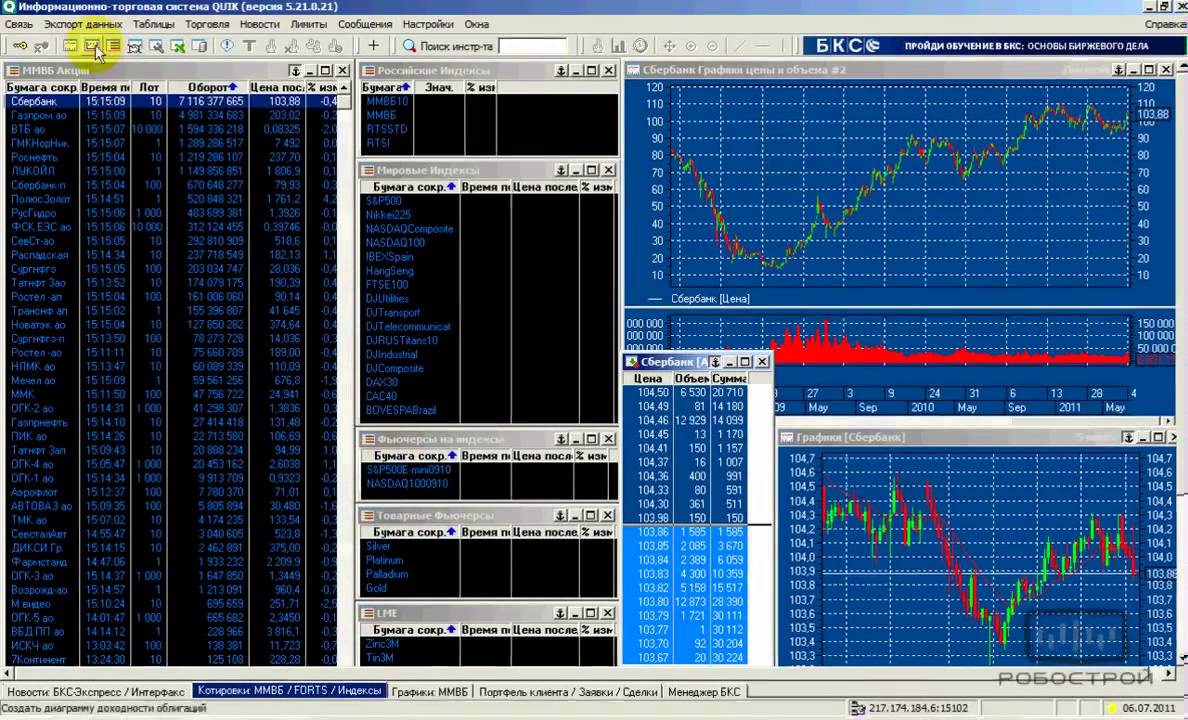Click the blue exclamation info icon
This screenshot has height=720, width=1188.
click(227, 46)
